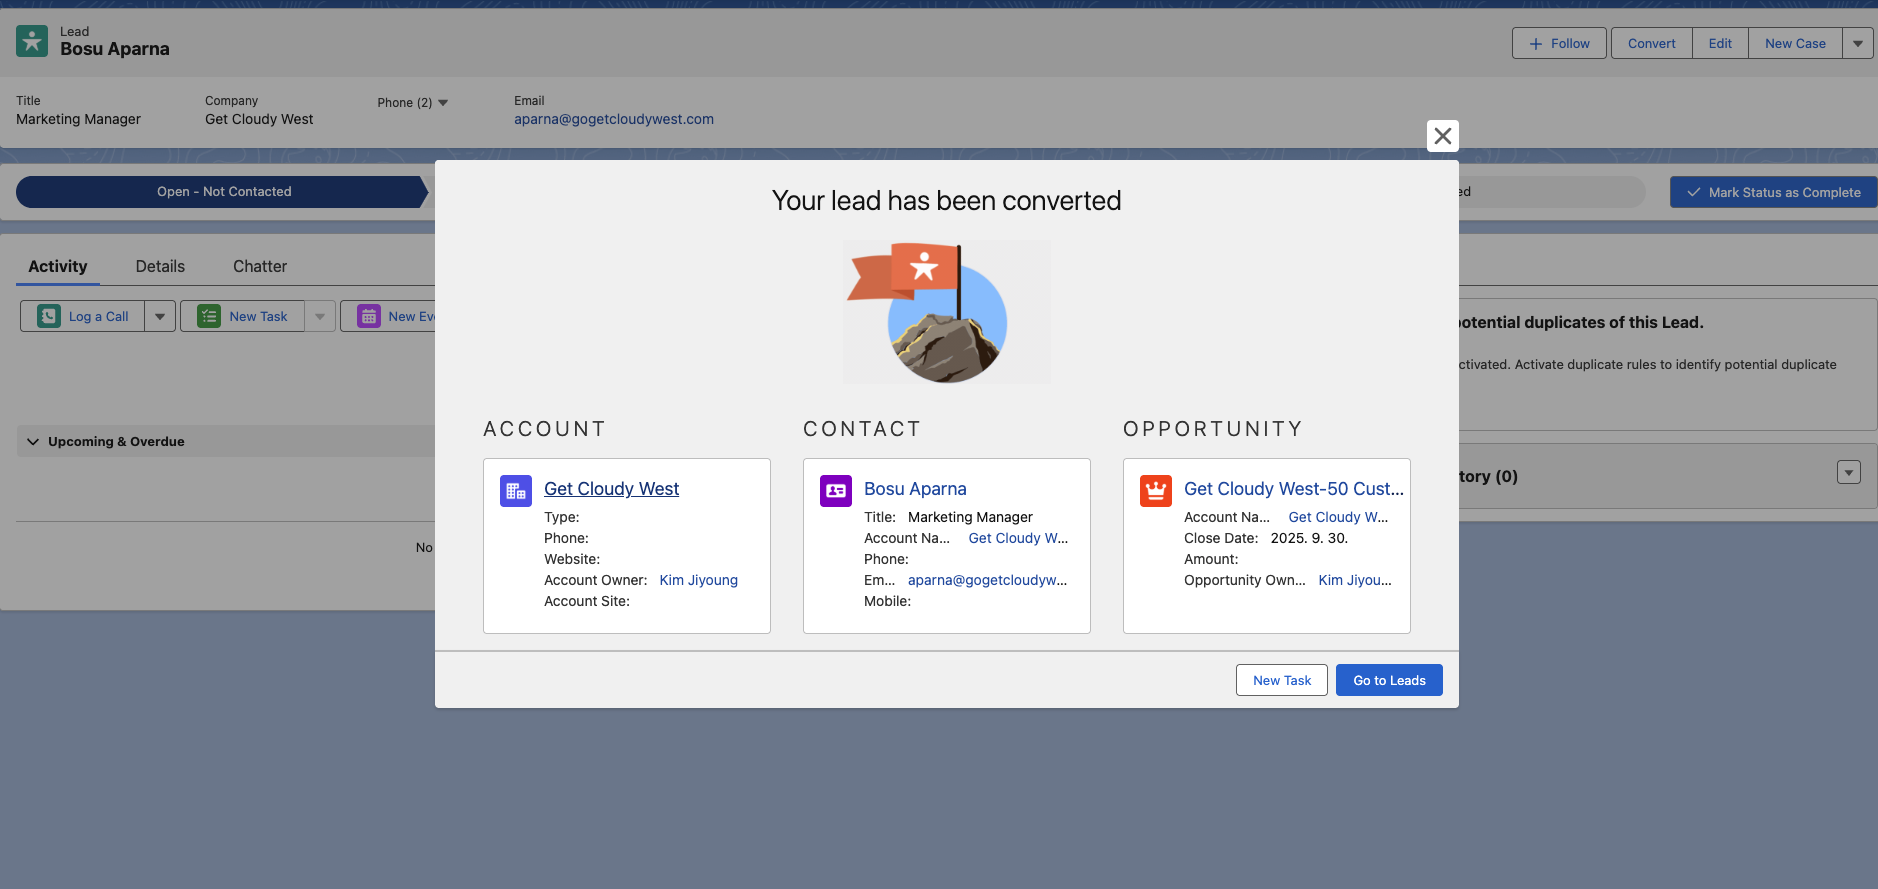Open dropdown next to Log a Call

(160, 316)
